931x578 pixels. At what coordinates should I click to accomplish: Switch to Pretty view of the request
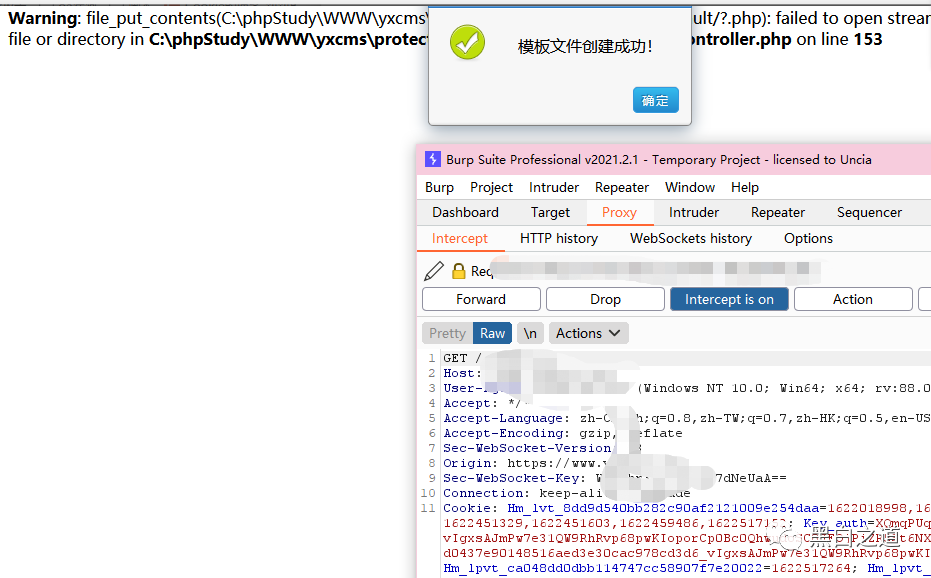click(x=447, y=333)
